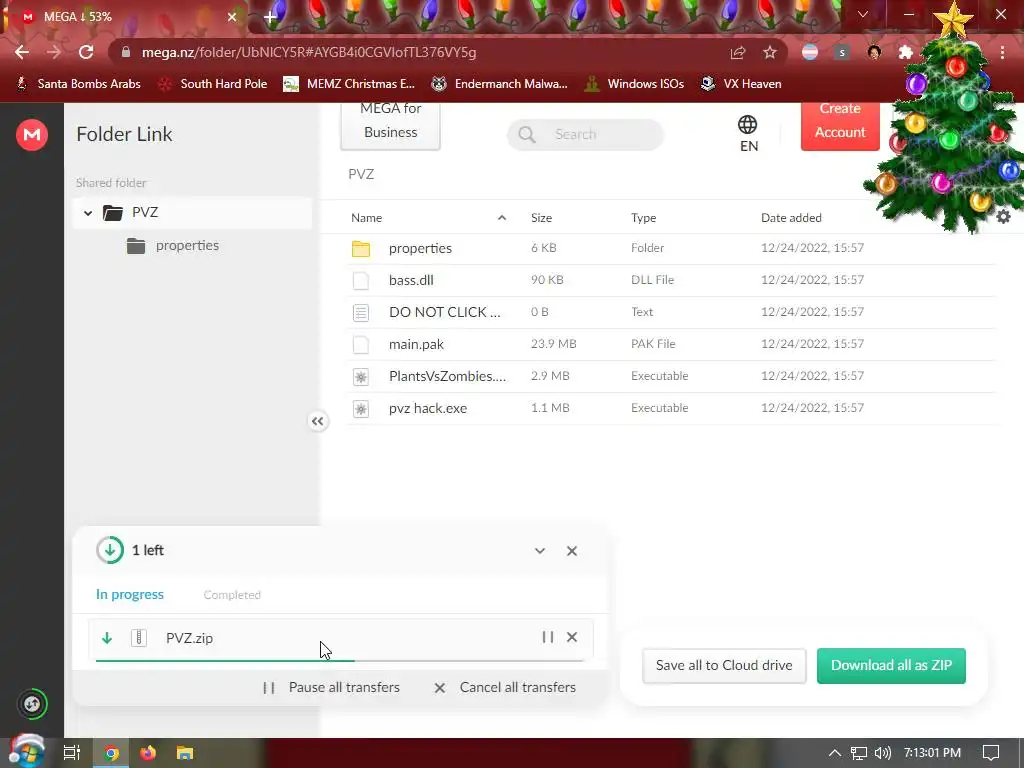Select PVZ folder in tree
This screenshot has width=1024, height=768.
coord(192,213)
